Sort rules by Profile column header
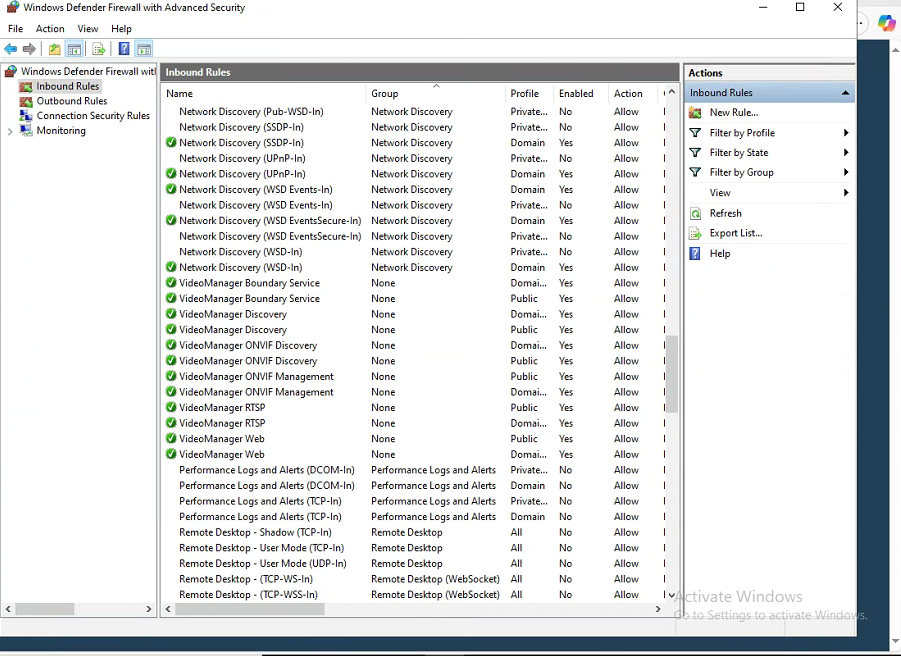Screen dimensions: 901x656 [x=529, y=94]
